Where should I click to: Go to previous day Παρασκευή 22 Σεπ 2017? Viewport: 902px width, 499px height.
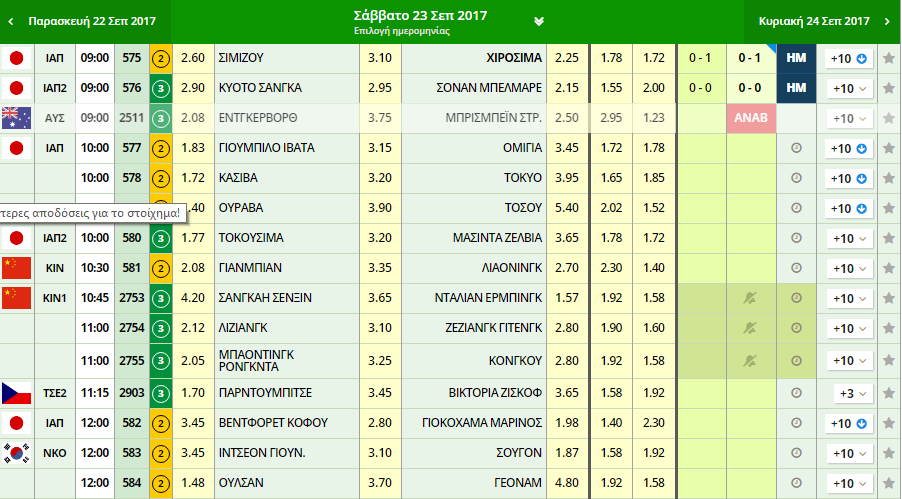(85, 21)
